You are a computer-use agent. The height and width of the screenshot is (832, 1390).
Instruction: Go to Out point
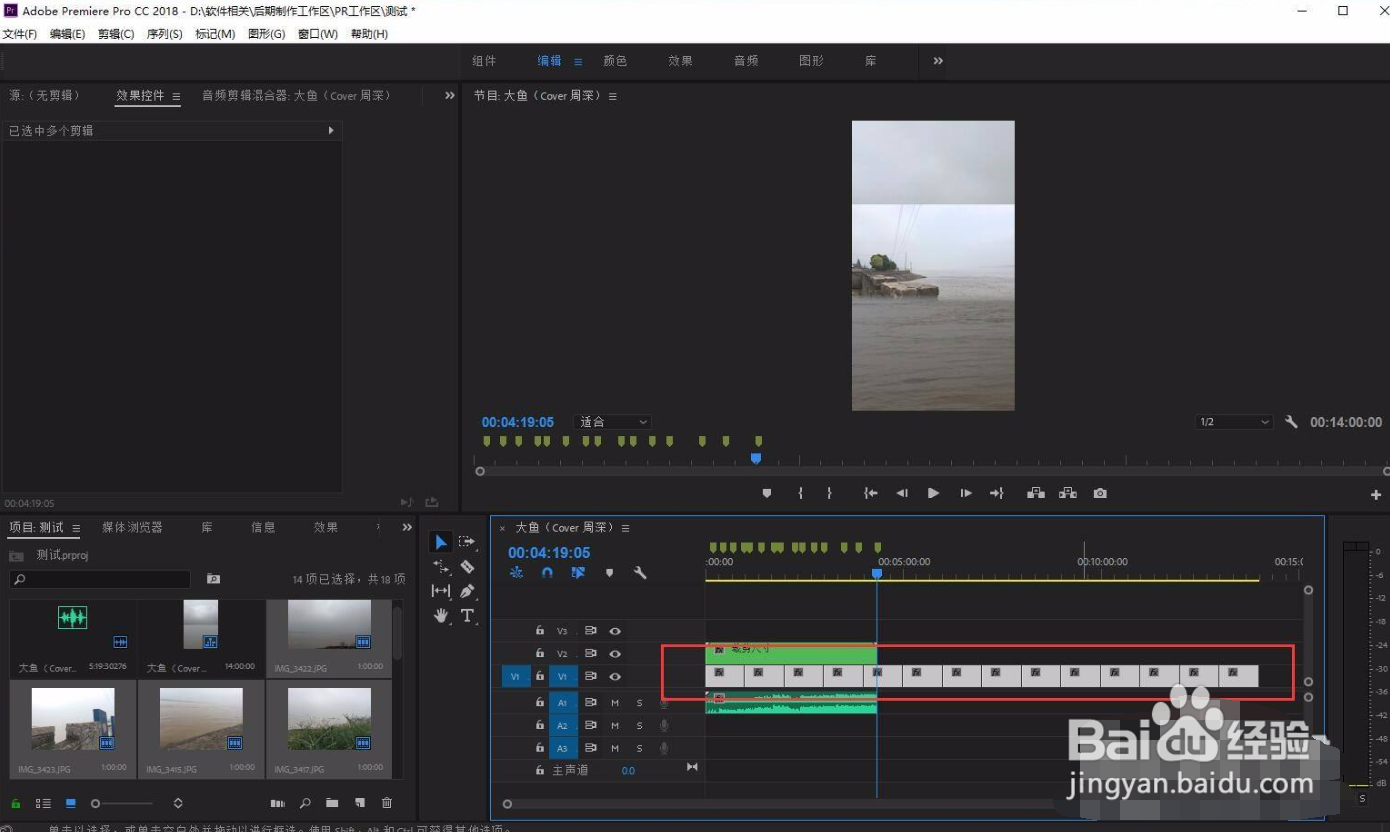tap(996, 493)
